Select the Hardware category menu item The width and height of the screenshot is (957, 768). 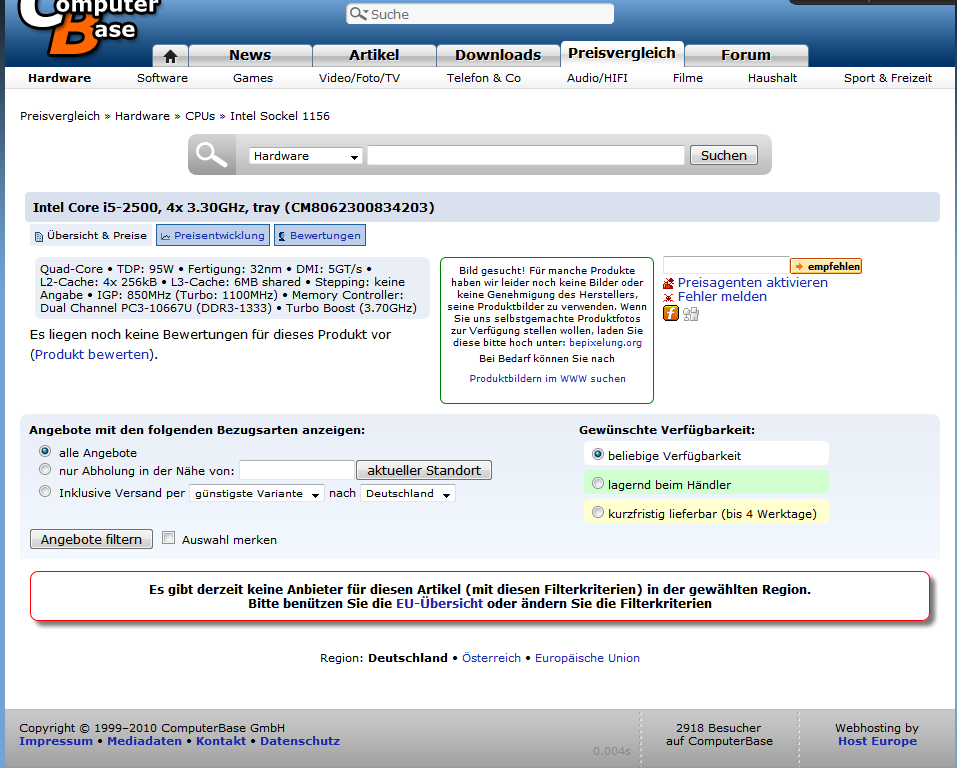(59, 78)
